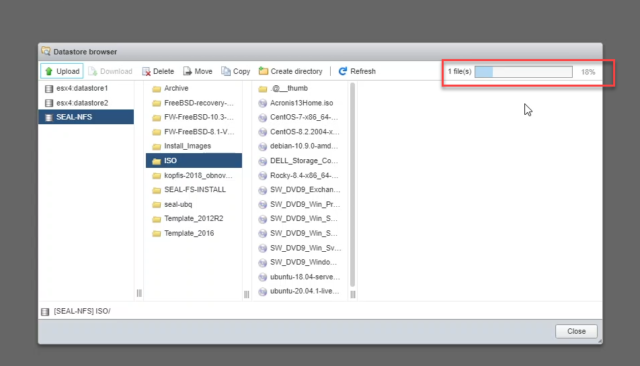Select the Rocky-8.4-x86_64 ISO file
The height and width of the screenshot is (366, 640).
click(300, 175)
